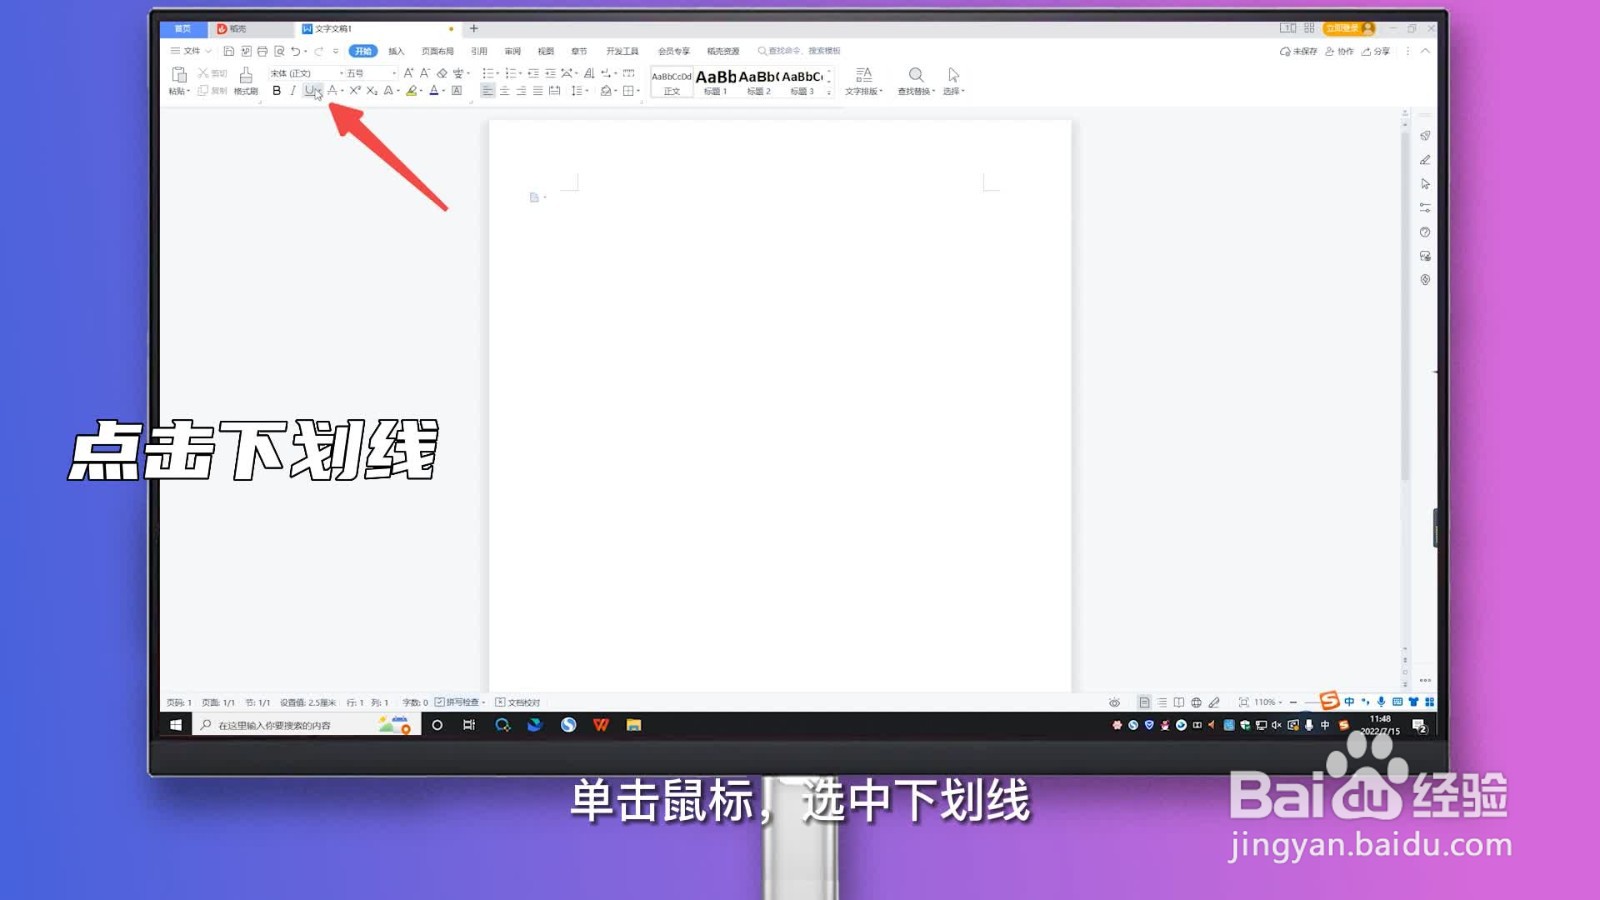The height and width of the screenshot is (900, 1600).
Task: Toggle bold formatting button
Action: click(x=277, y=91)
